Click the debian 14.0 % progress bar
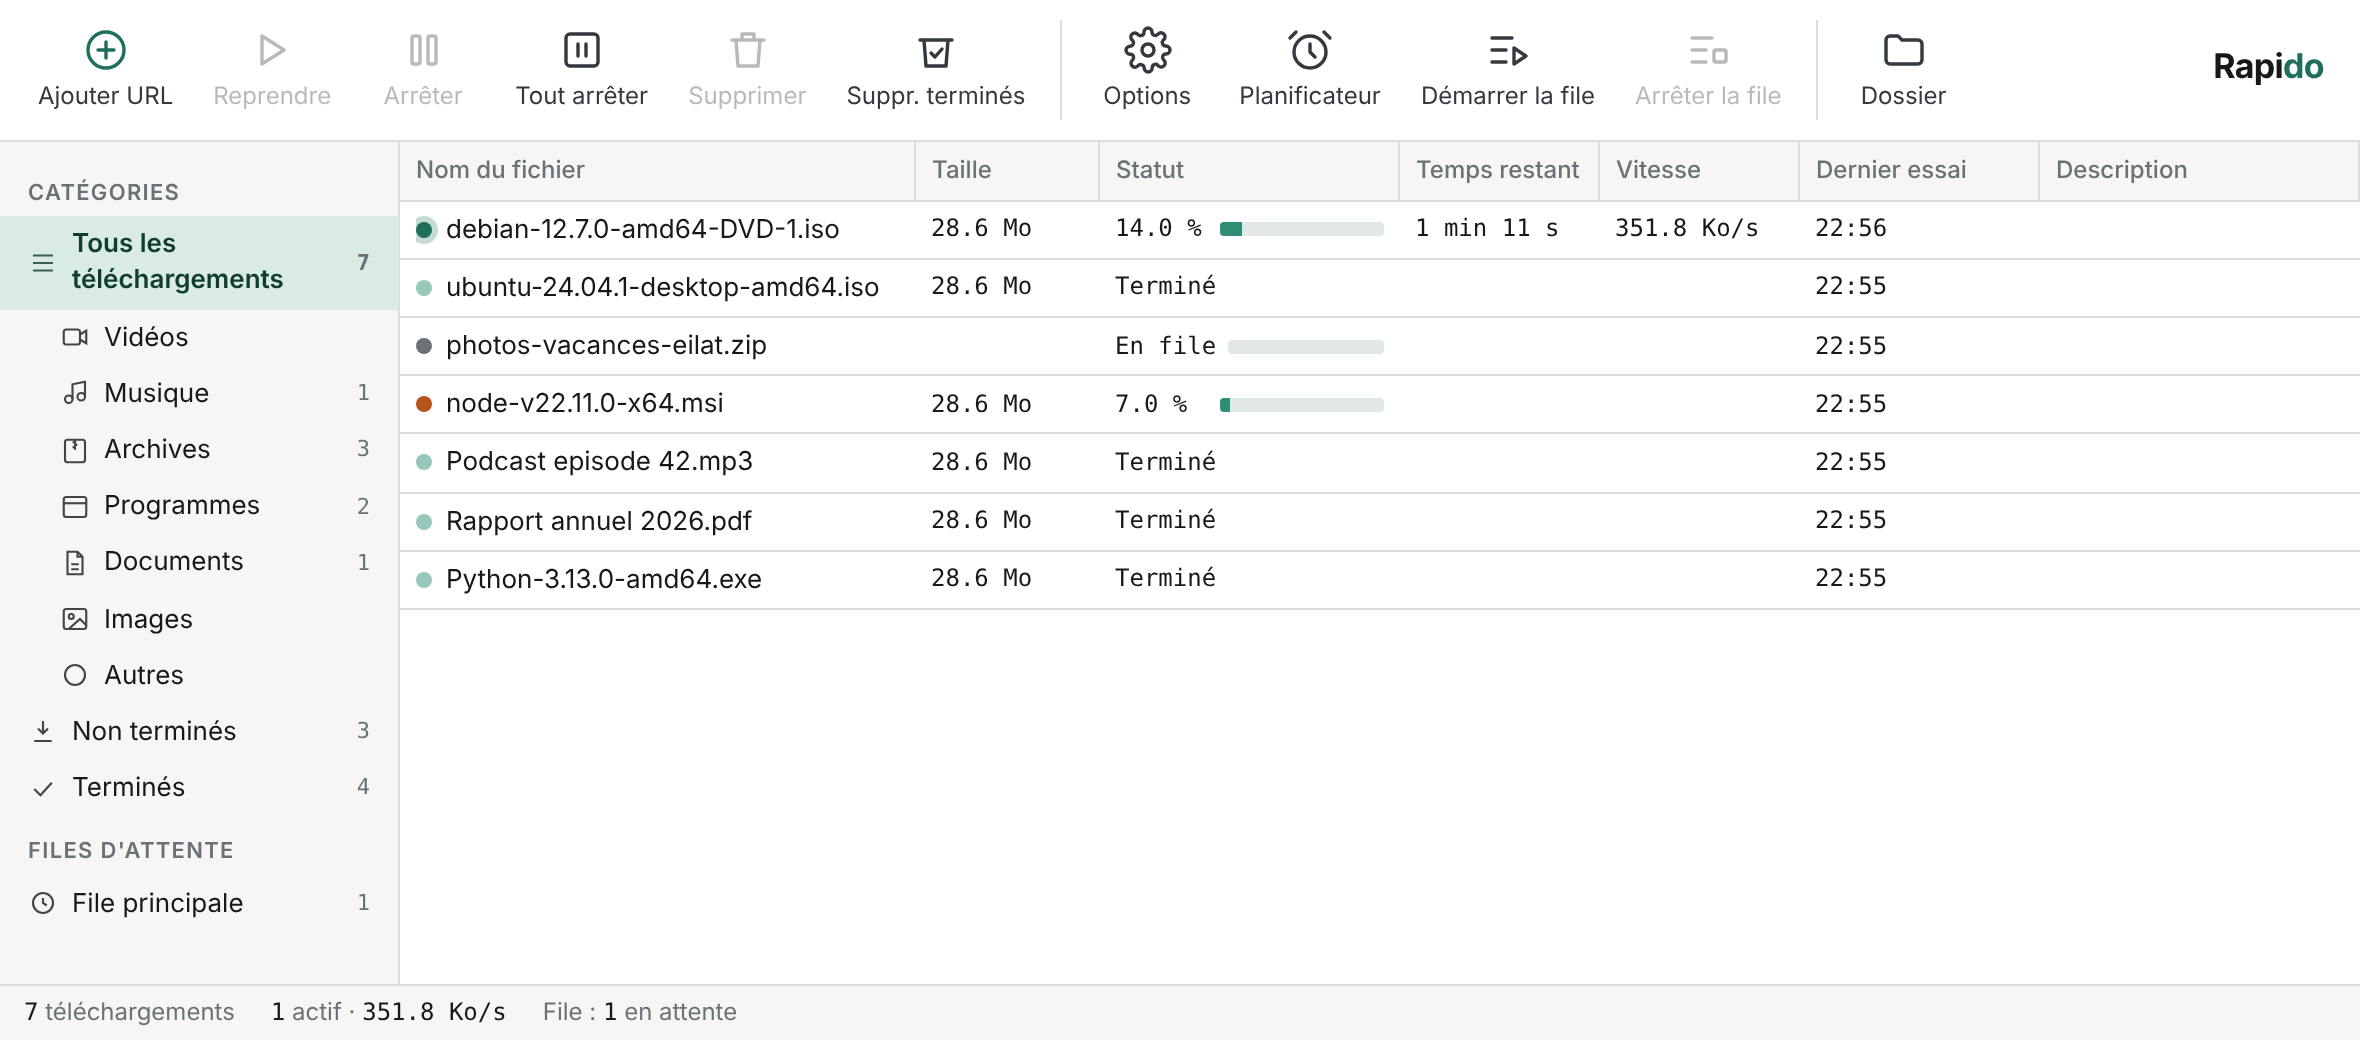The height and width of the screenshot is (1040, 2360). click(x=1301, y=229)
